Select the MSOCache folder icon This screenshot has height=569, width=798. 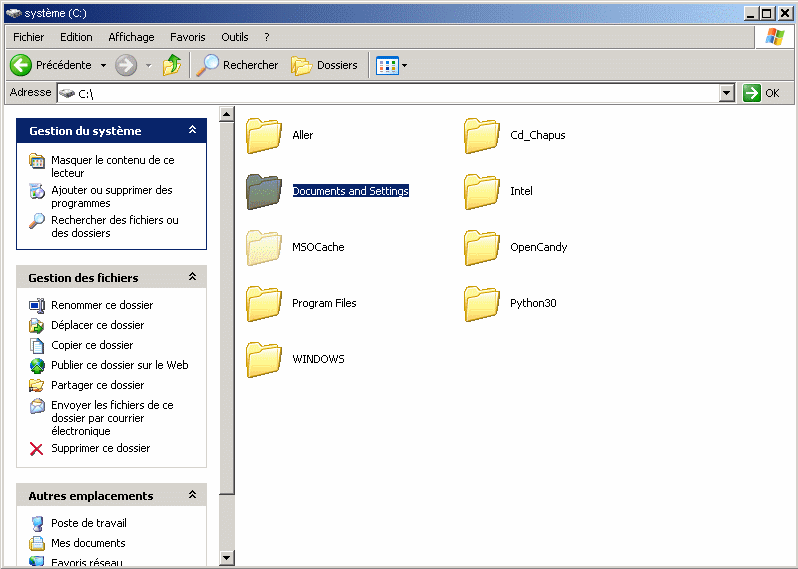264,247
